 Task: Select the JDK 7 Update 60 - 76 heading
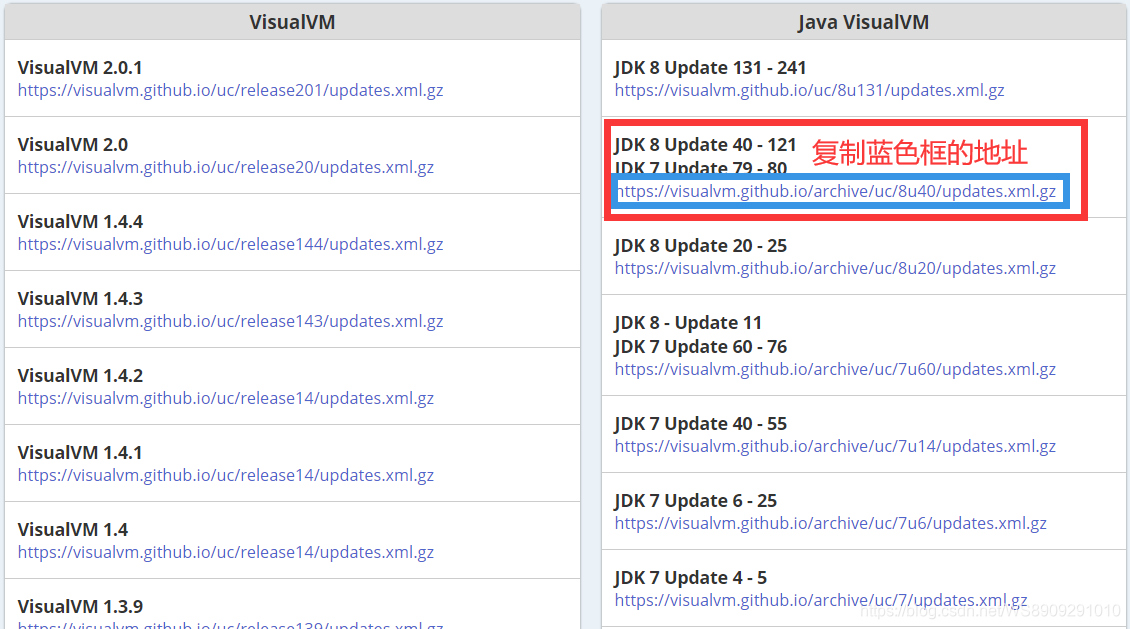point(700,347)
